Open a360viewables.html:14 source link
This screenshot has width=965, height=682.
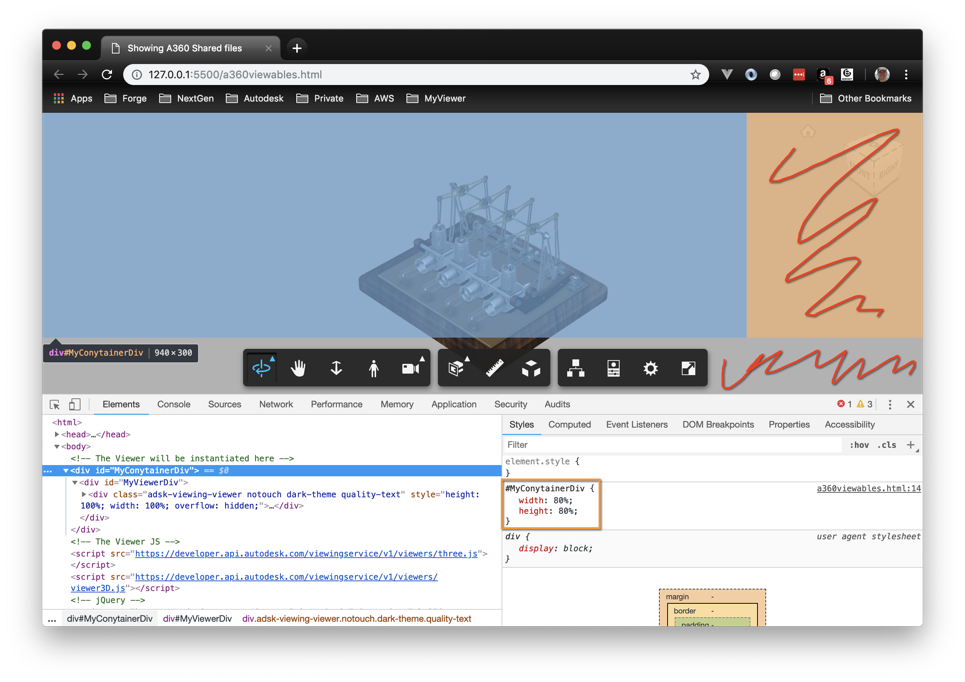(x=868, y=489)
